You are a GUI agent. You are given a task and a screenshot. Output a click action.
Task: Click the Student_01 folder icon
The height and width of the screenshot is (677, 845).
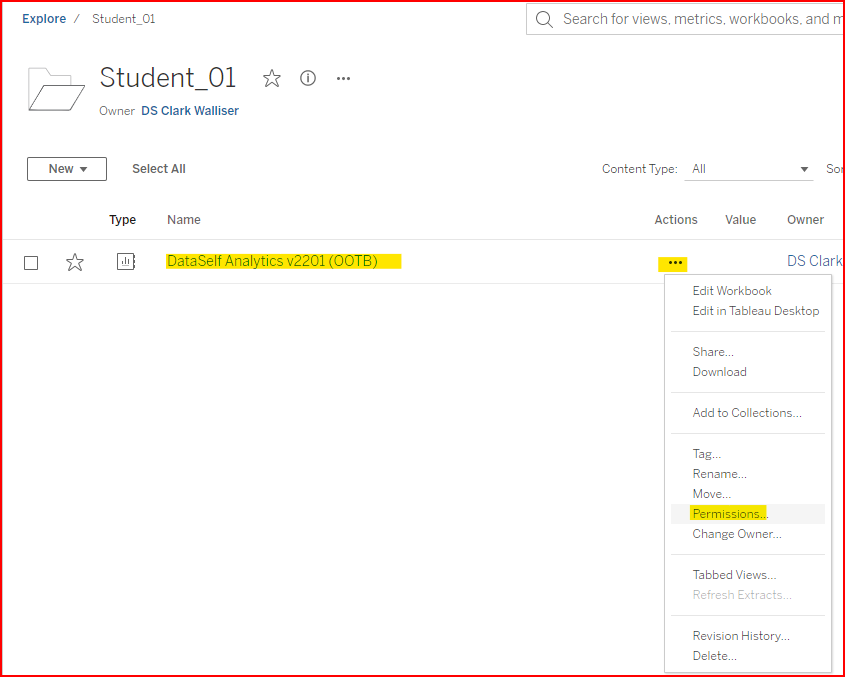coord(56,88)
